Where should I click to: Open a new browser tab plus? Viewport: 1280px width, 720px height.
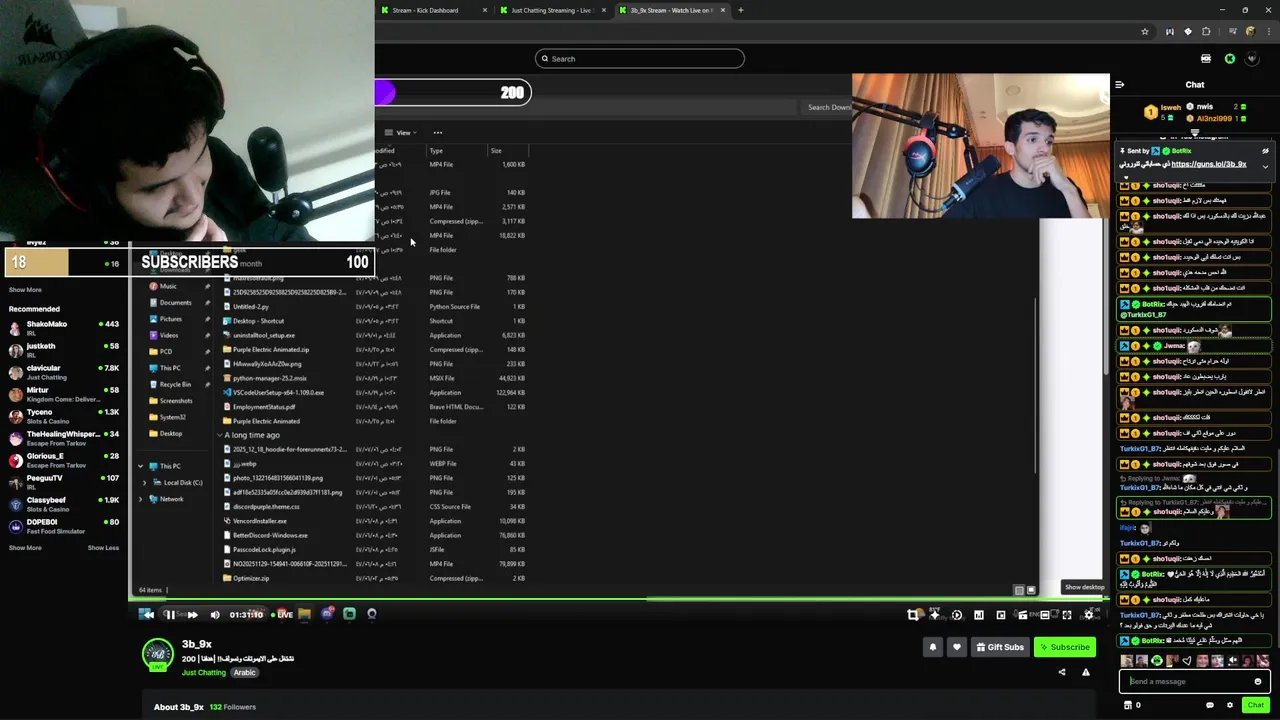(740, 10)
